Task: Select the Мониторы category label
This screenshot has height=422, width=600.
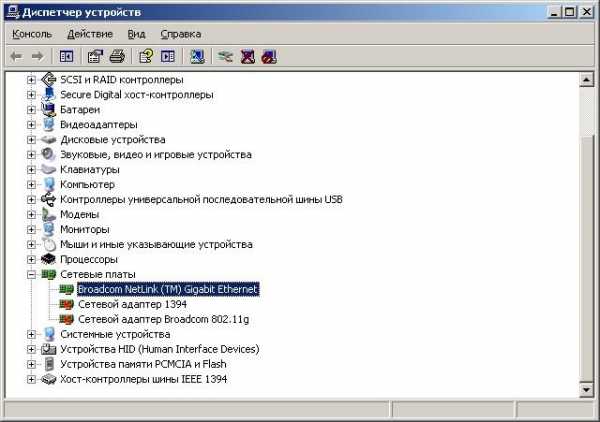Action: (x=85, y=229)
